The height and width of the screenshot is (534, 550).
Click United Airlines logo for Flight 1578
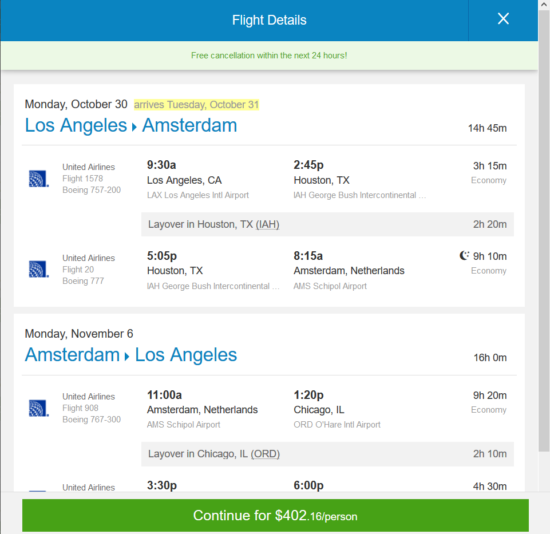(x=38, y=179)
